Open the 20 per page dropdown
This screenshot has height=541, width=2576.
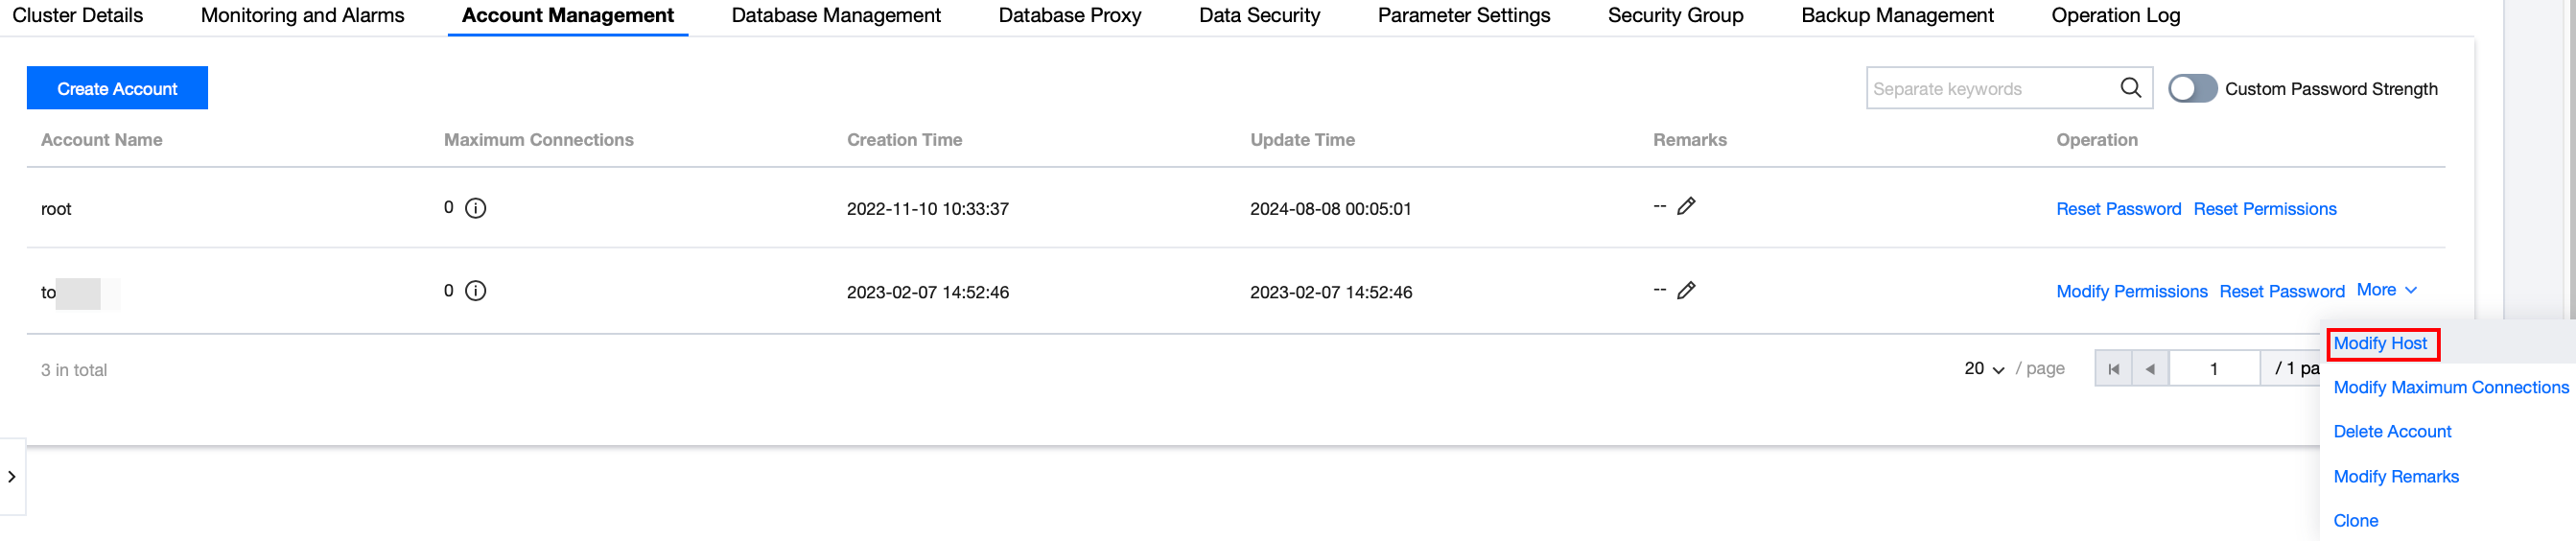pos(1984,369)
